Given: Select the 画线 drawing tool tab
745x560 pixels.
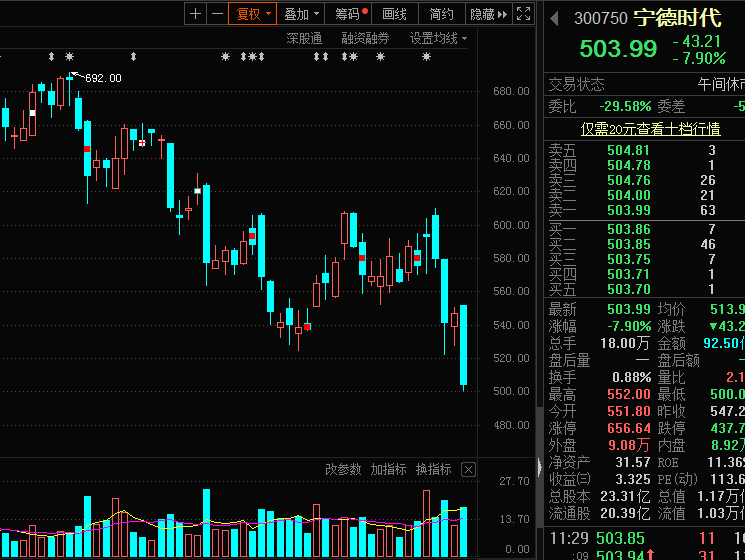Looking at the screenshot, I should pos(395,14).
